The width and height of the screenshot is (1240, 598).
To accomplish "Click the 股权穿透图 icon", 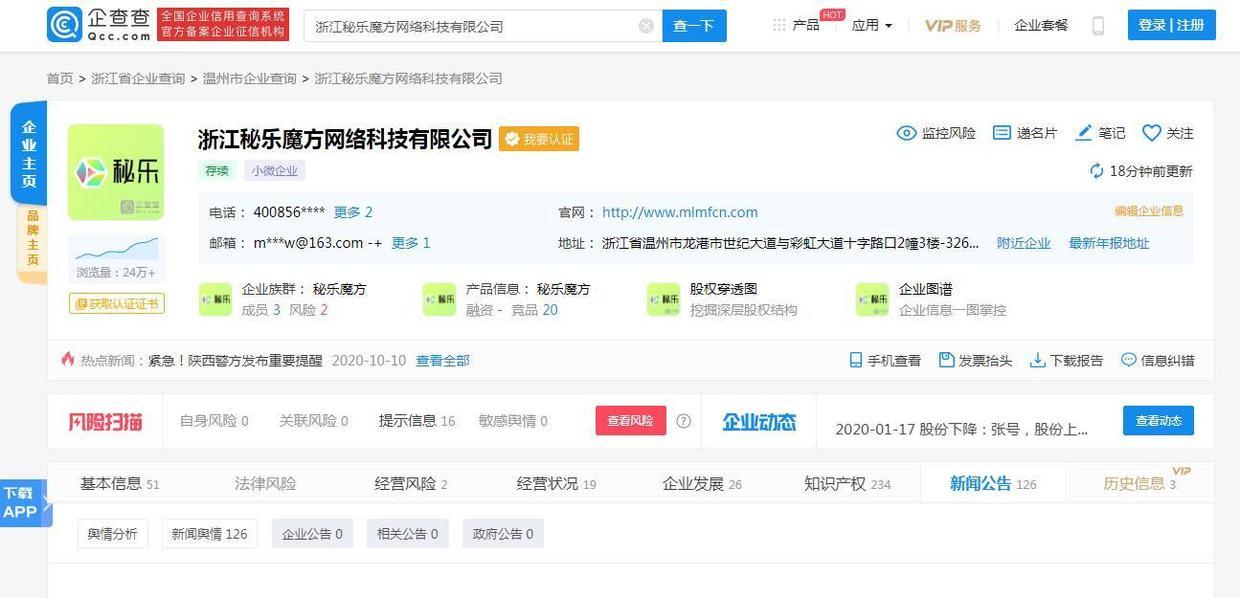I will click(663, 299).
